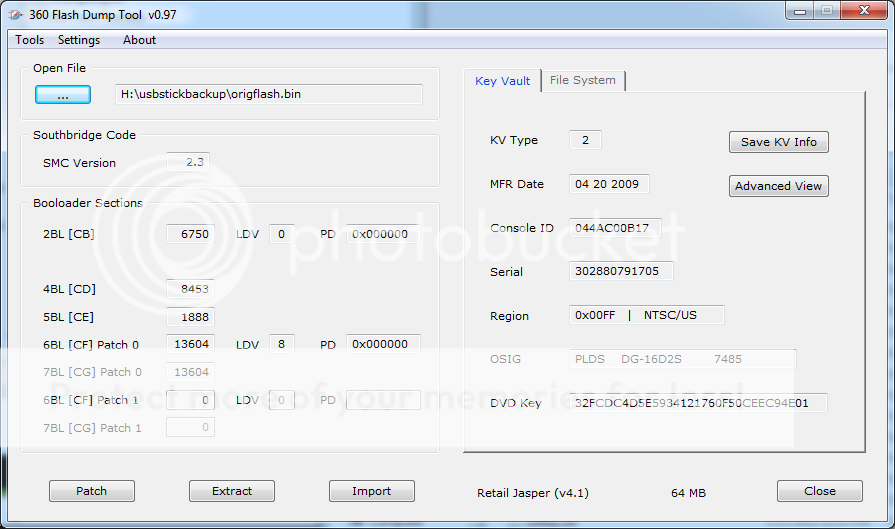Switch to the File System tab

(583, 80)
